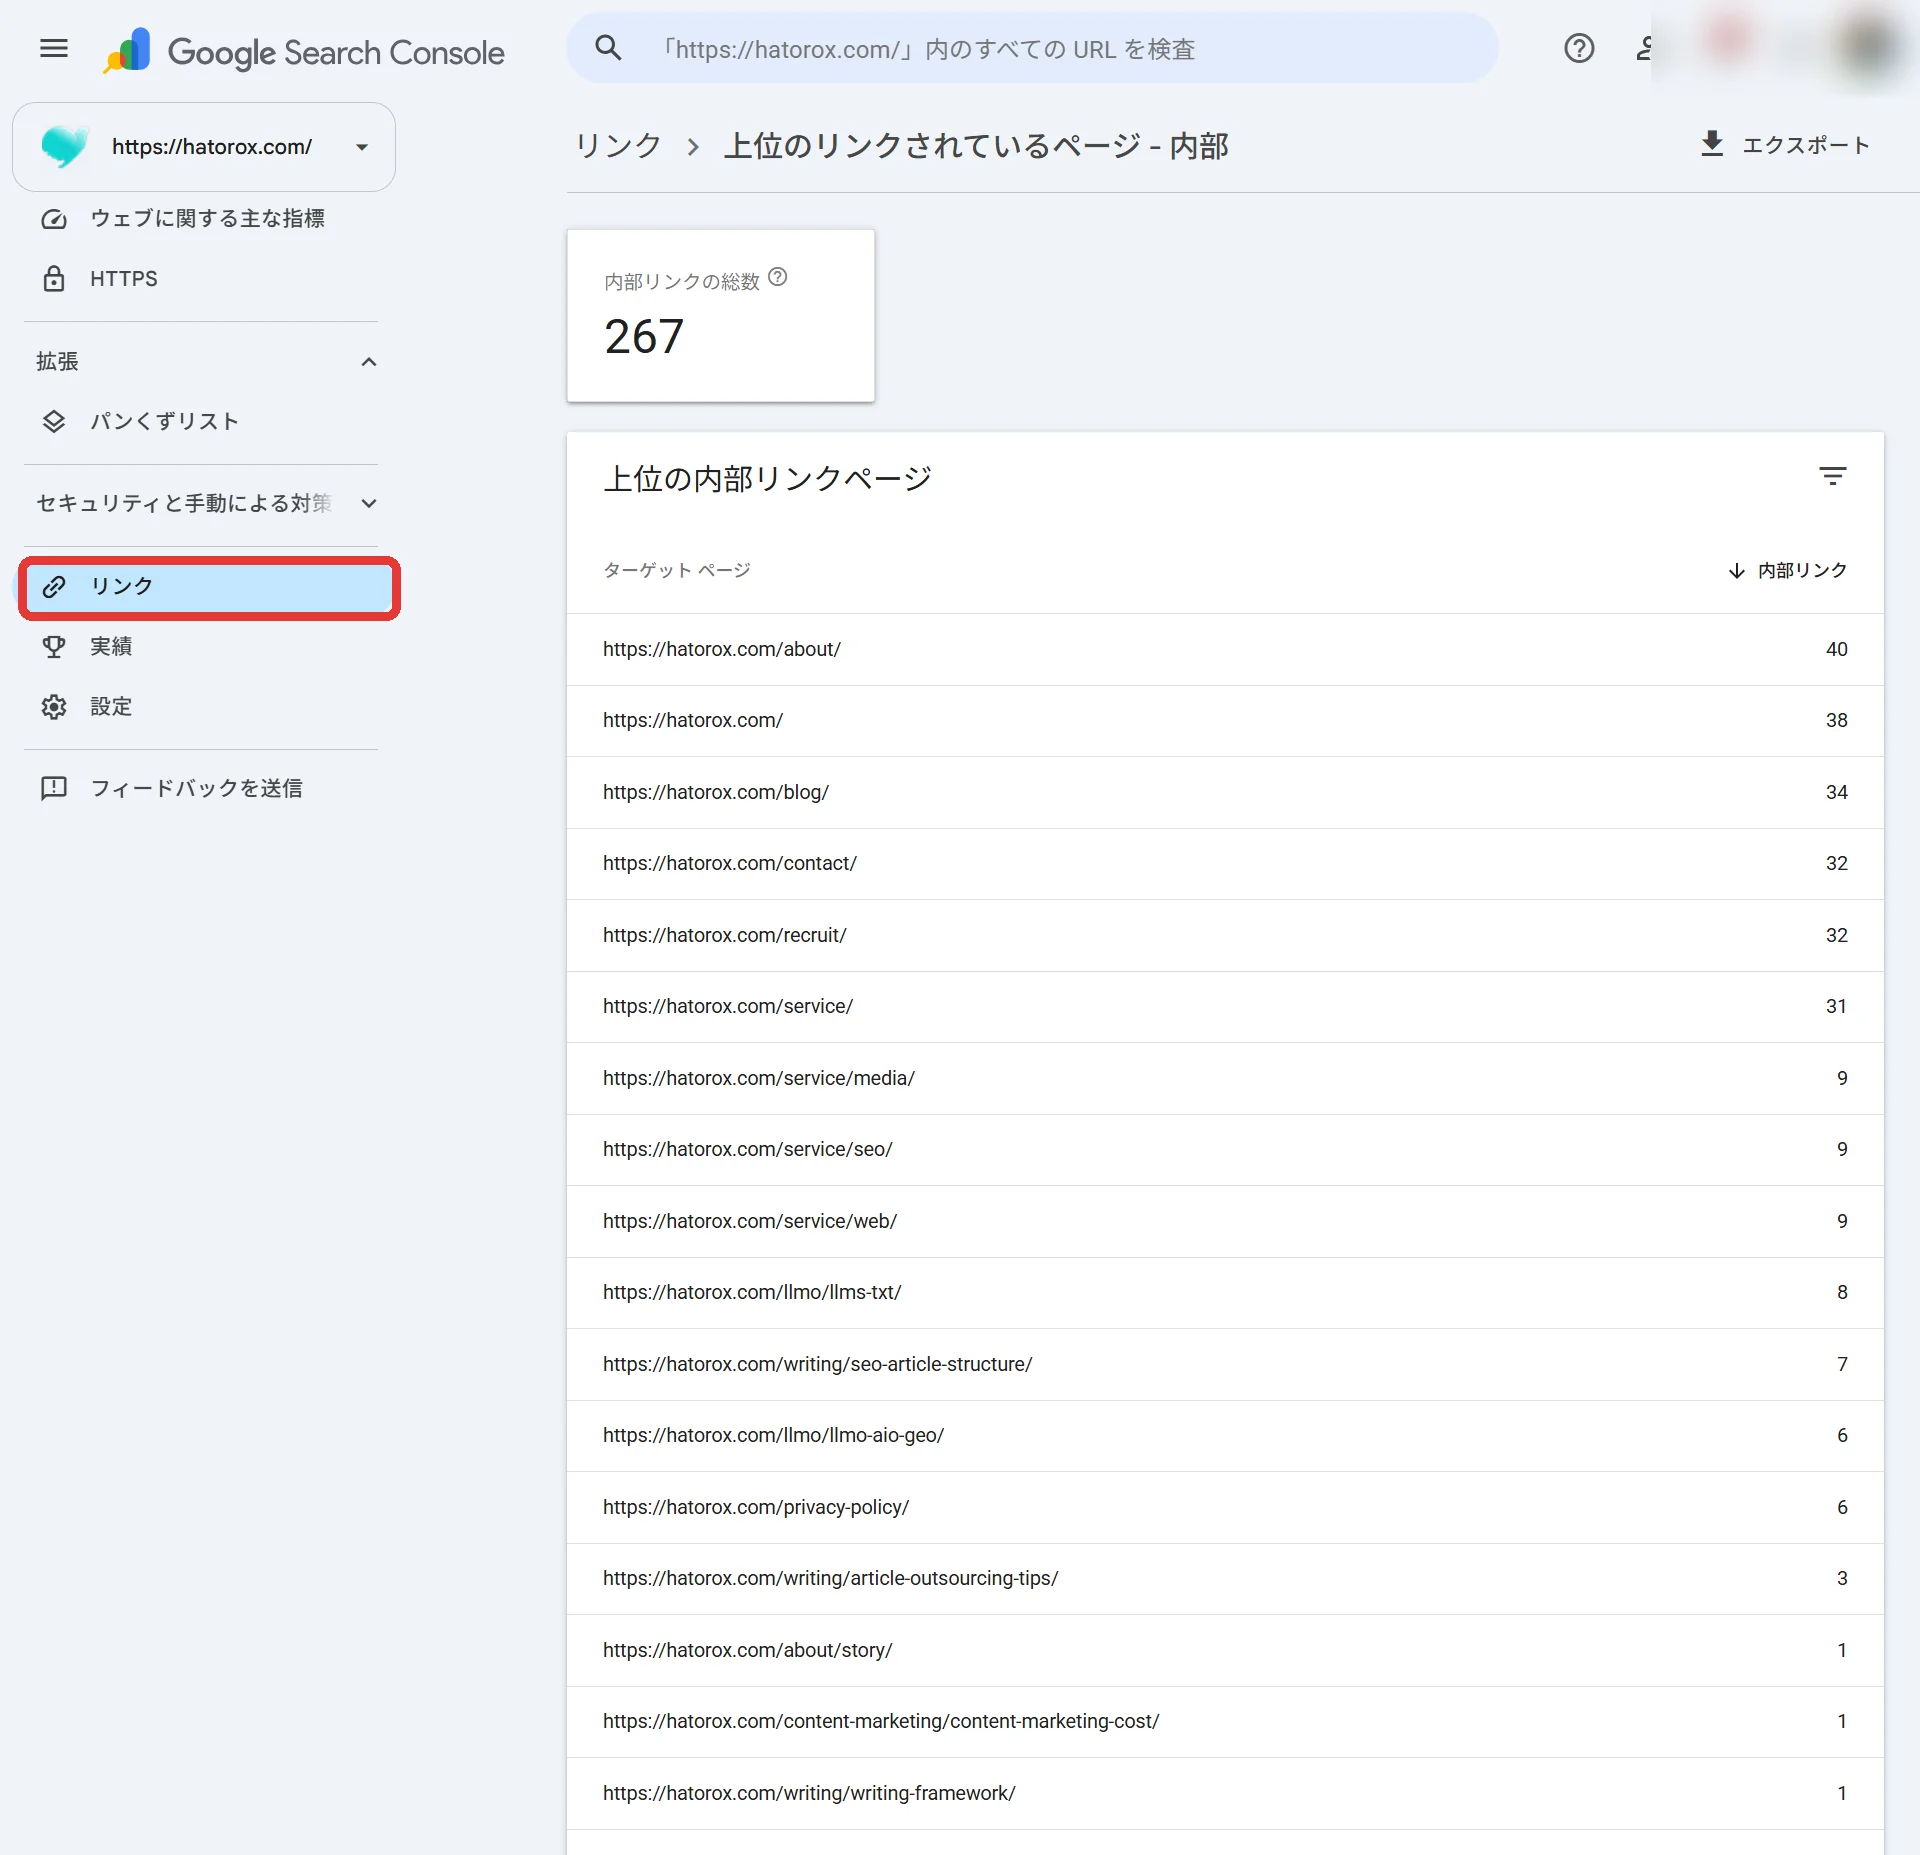
Task: Open row content-marketing/content-marketing-cost/
Action: [x=1225, y=1721]
